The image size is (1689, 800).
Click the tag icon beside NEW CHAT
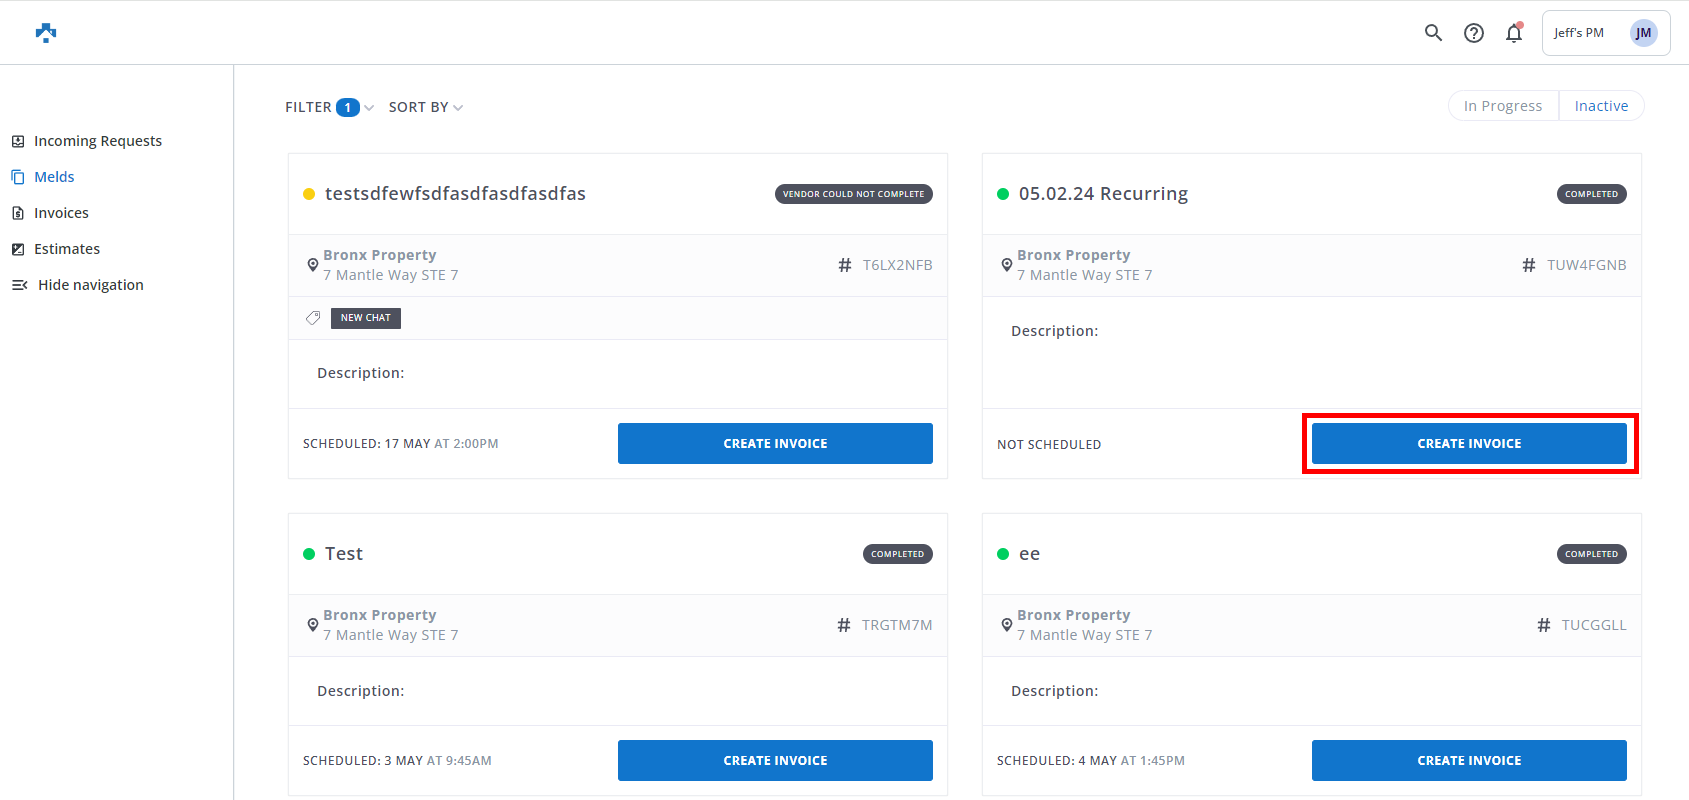[313, 318]
